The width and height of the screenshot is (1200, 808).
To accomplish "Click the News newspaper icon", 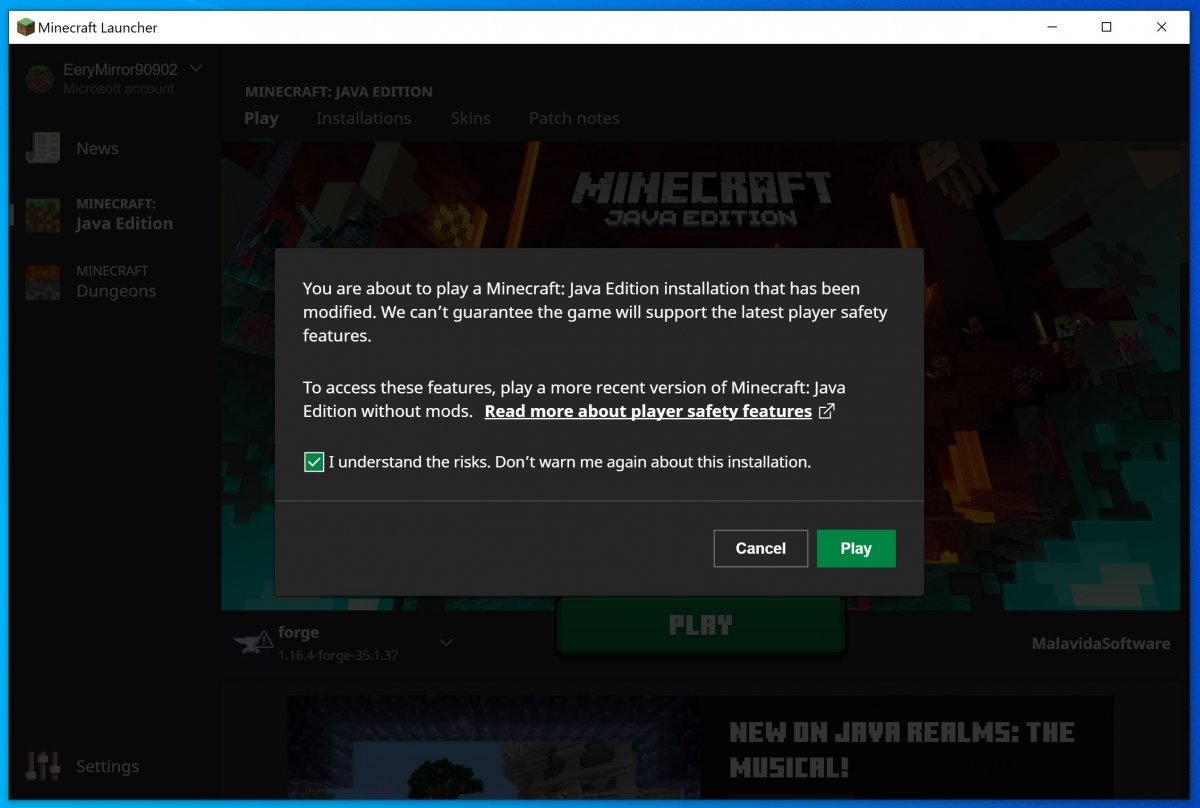I will click(x=43, y=148).
